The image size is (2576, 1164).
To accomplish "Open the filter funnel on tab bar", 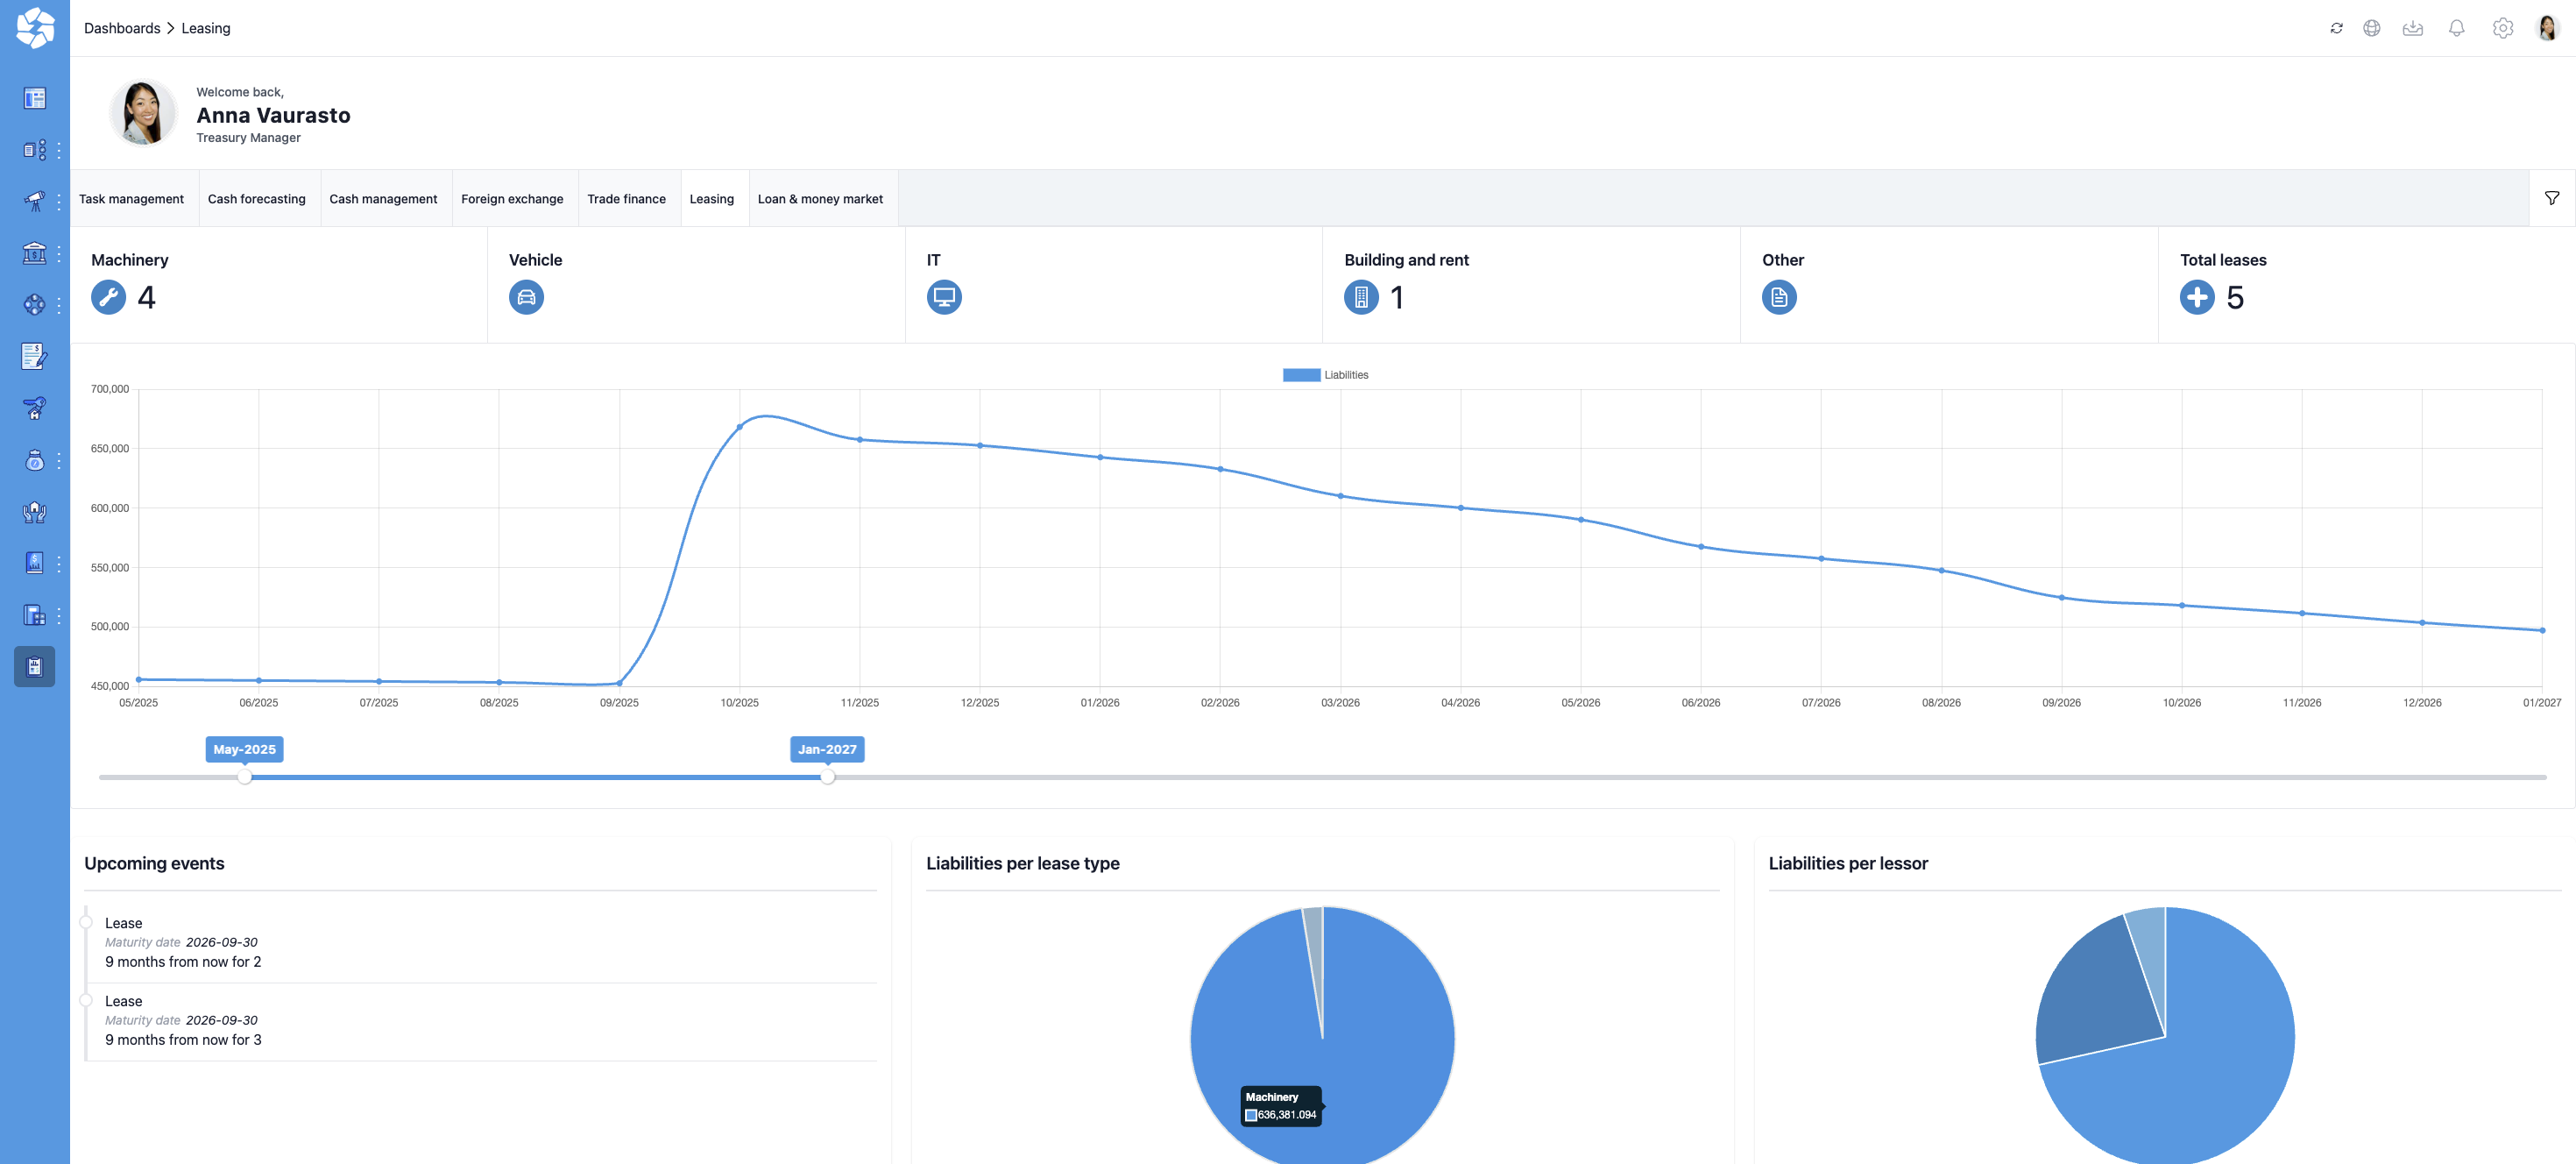I will (2552, 198).
